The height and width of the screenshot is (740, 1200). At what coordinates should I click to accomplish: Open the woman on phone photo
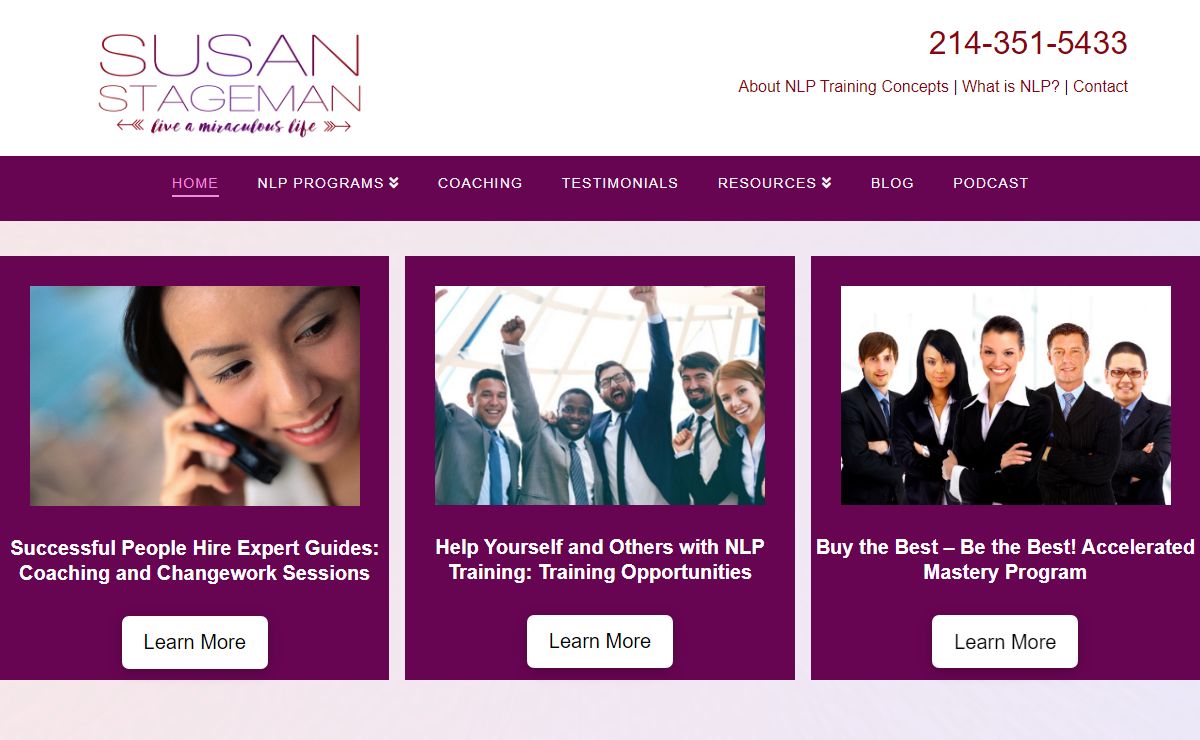coord(195,396)
